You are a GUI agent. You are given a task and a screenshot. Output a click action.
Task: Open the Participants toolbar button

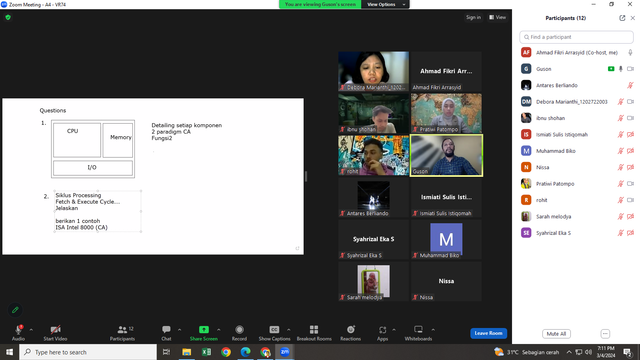122,333
